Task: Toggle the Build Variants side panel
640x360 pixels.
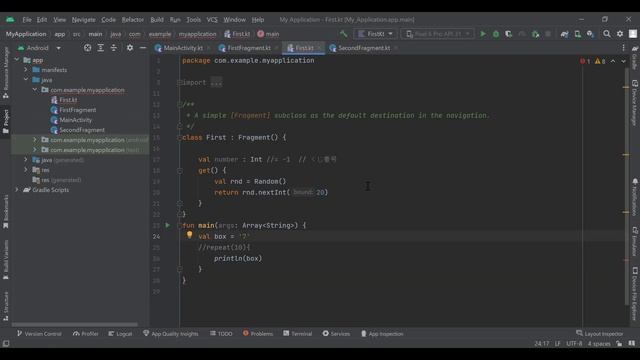Action: tap(6, 260)
